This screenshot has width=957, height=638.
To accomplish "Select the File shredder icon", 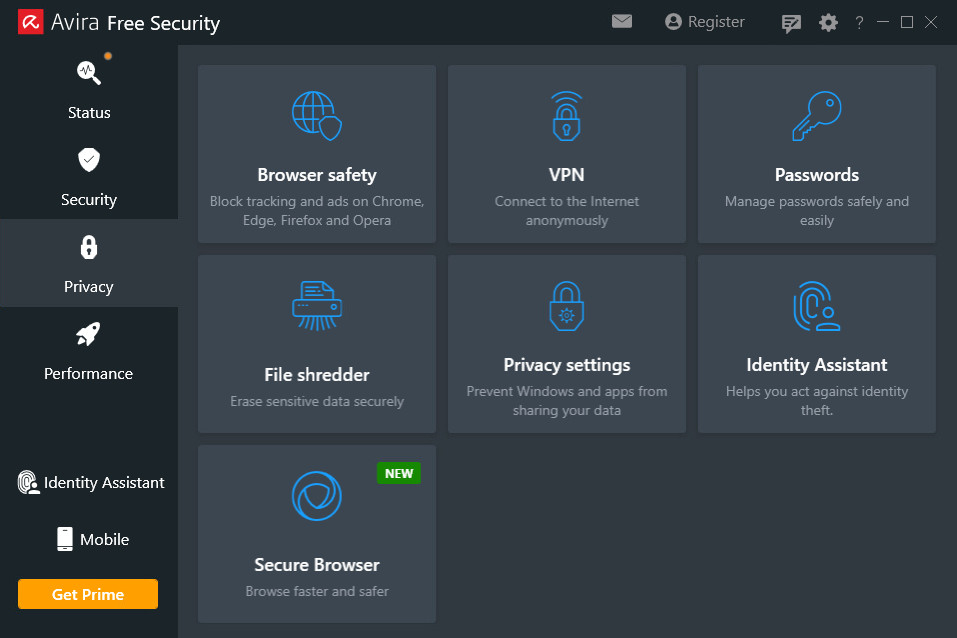I will coord(317,305).
